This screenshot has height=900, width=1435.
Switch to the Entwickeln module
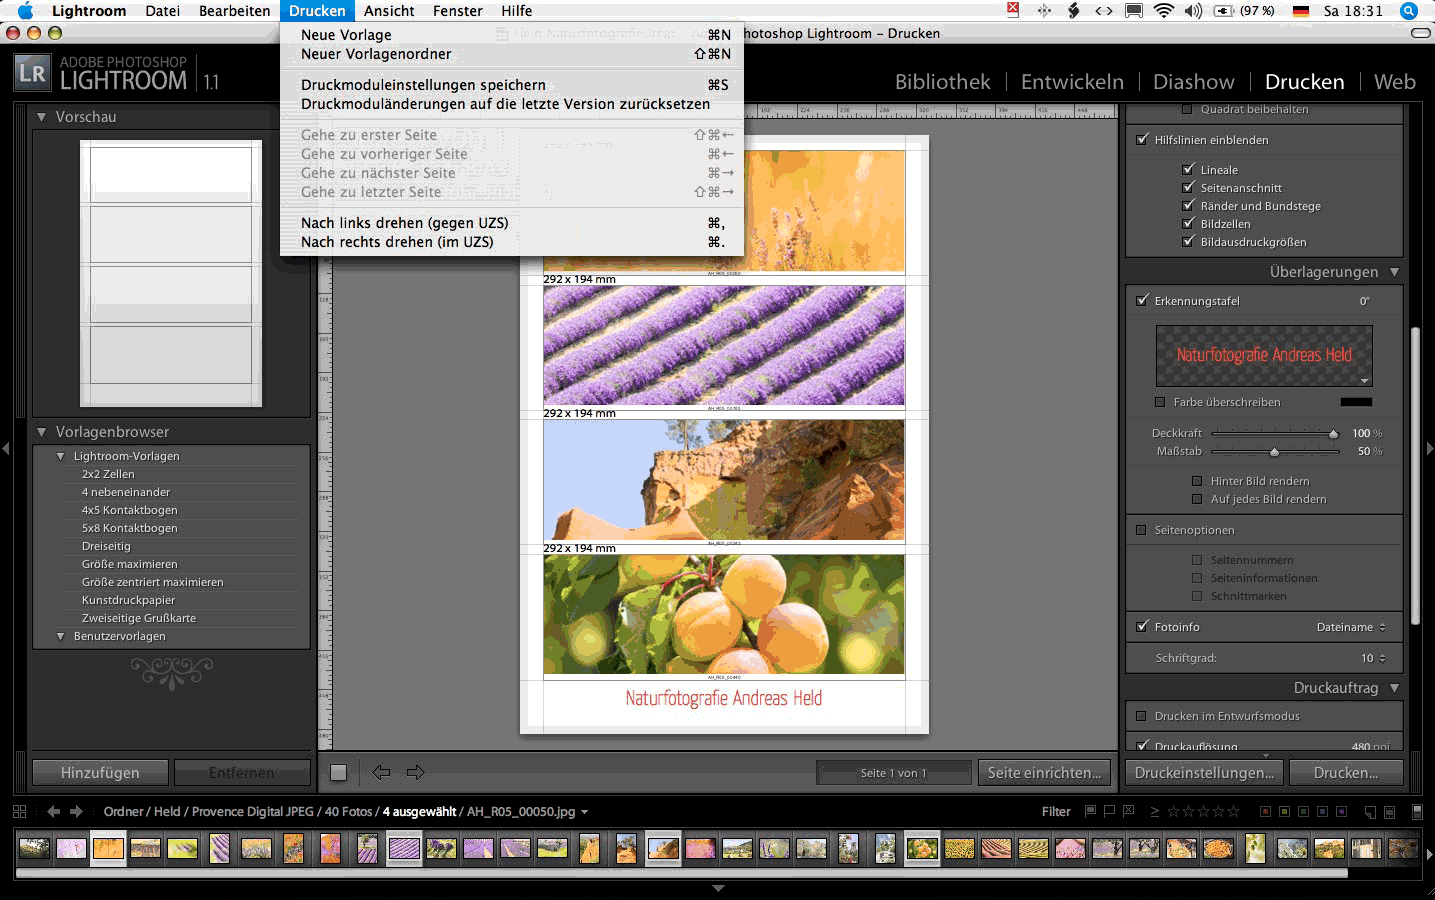coord(1072,82)
